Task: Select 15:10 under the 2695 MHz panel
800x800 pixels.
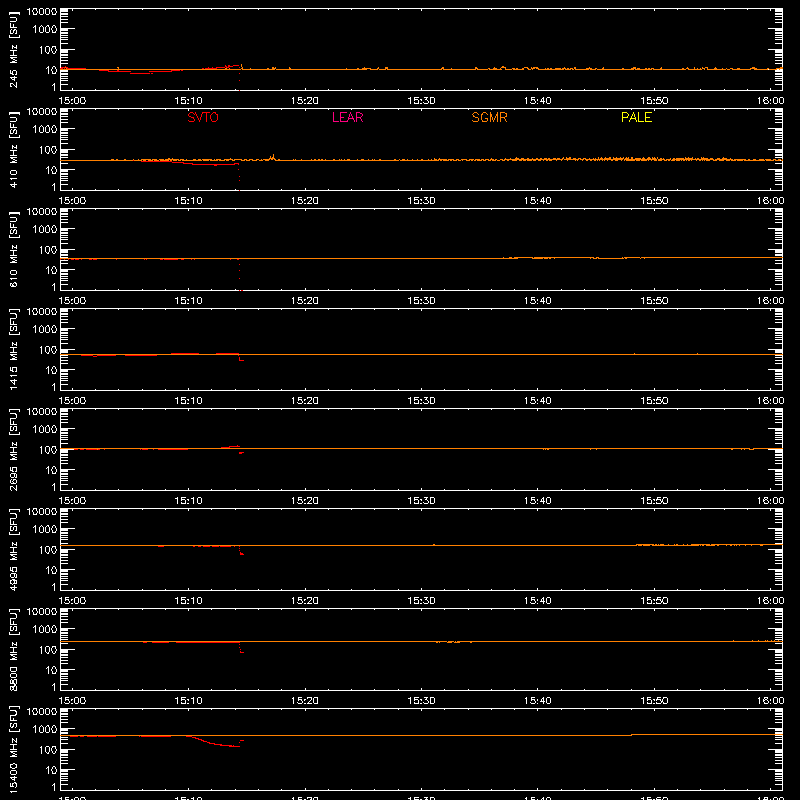Action: coord(189,501)
